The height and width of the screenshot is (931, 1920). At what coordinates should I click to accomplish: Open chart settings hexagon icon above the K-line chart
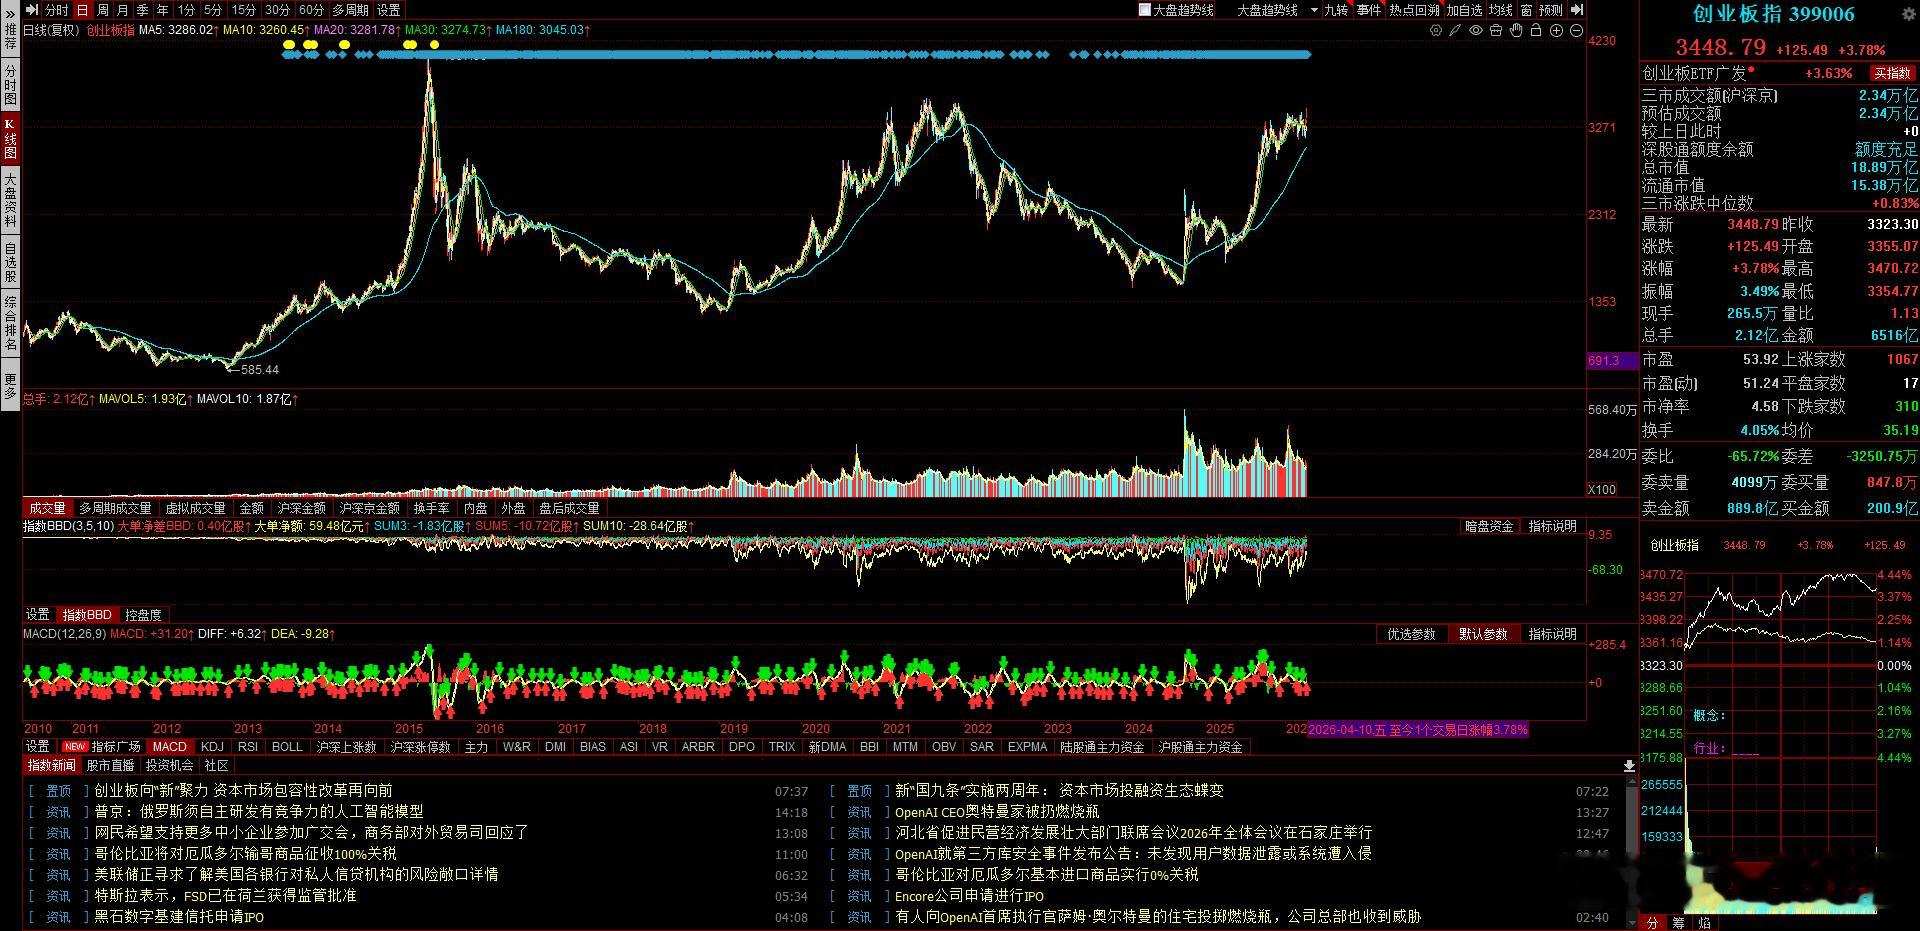[x=1436, y=31]
